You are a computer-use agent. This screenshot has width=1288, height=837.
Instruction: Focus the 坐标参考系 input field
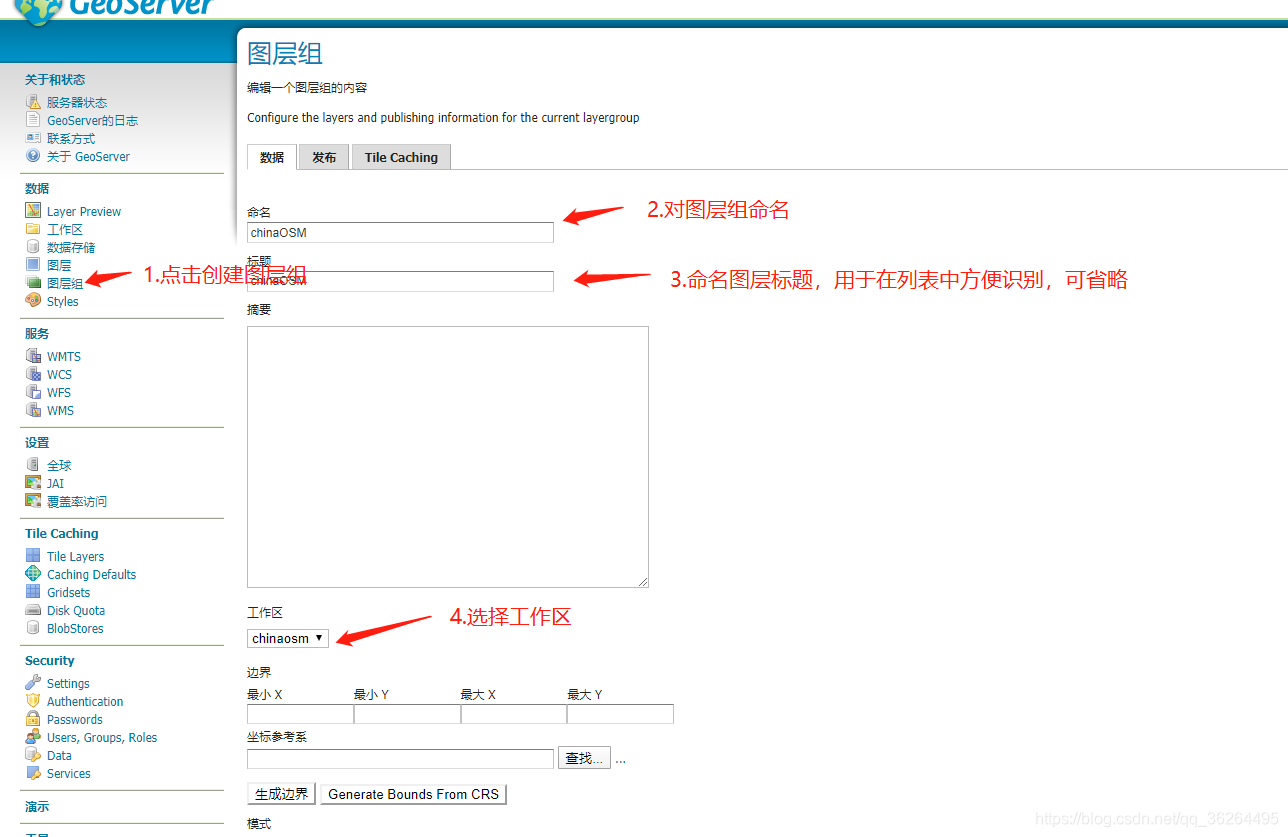click(400, 759)
